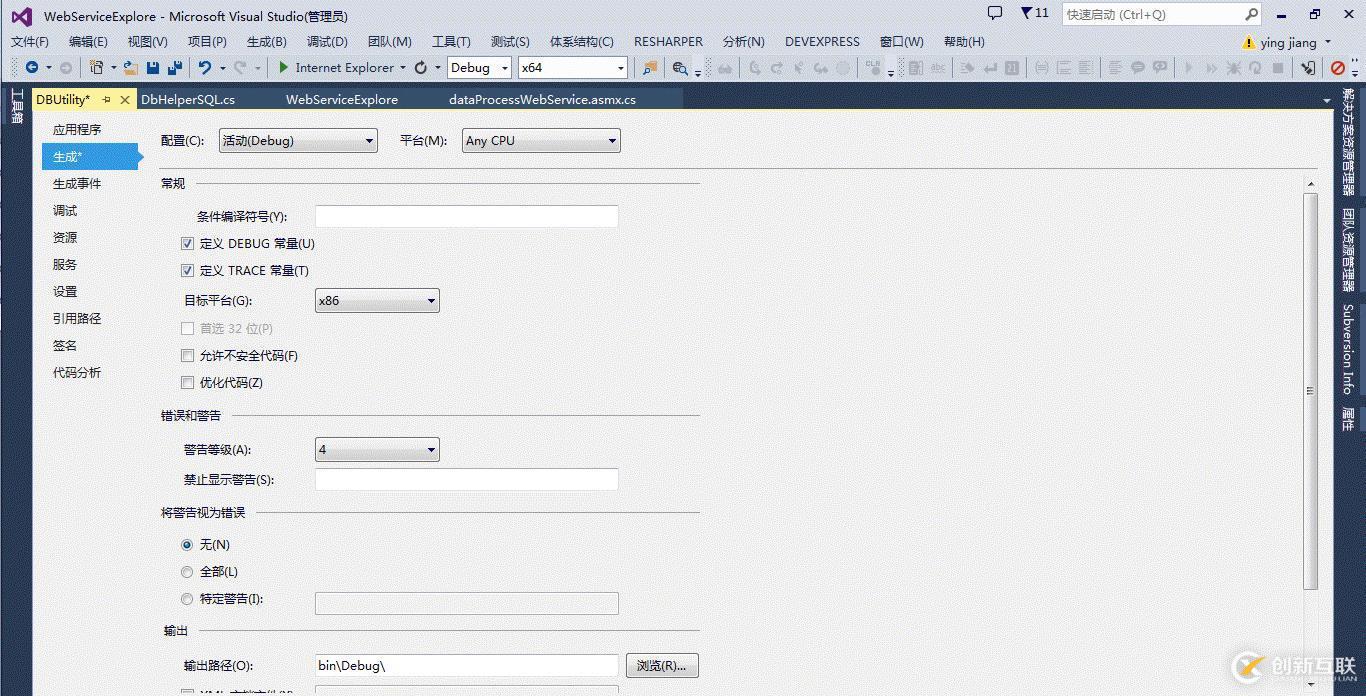Switch to DbHelperSQL.cs tab
Screen dimensions: 1366x696
click(x=188, y=99)
